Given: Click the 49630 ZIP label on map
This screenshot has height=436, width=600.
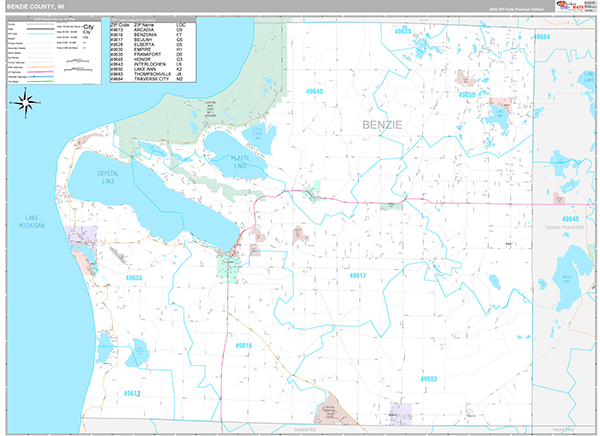Looking at the screenshot, I should click(403, 31).
